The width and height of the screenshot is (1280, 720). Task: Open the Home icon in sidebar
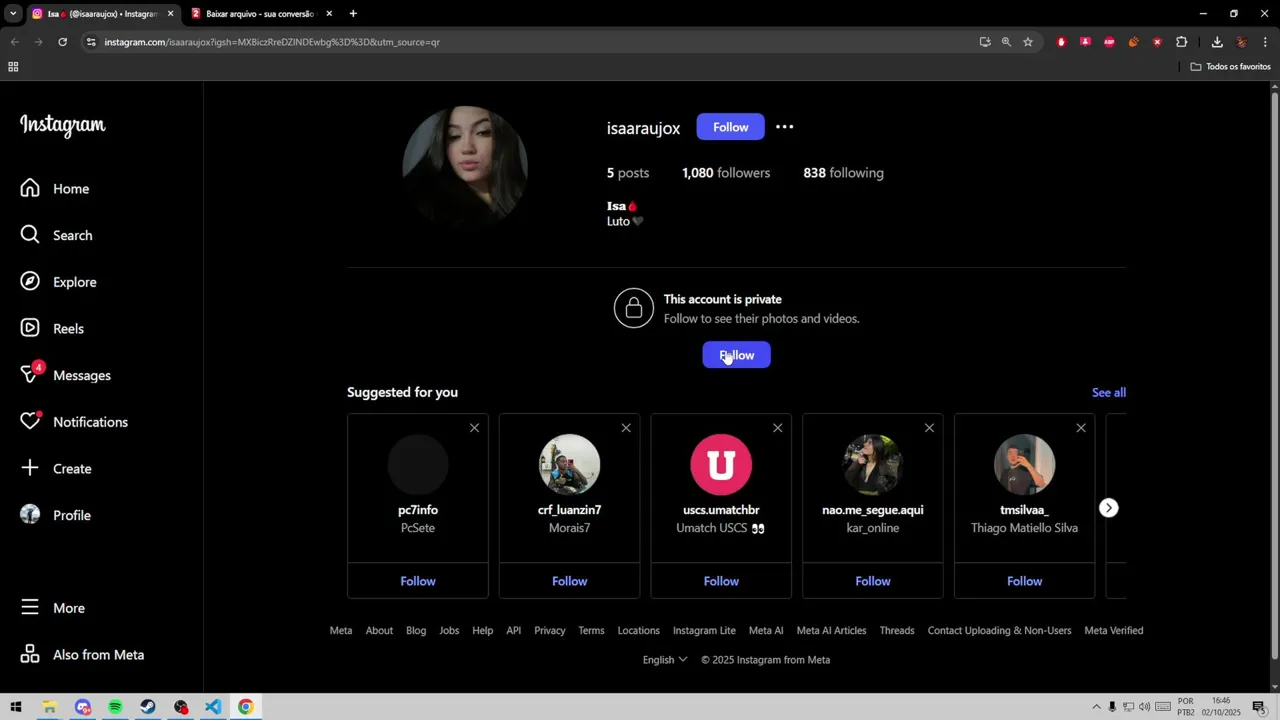(30, 188)
